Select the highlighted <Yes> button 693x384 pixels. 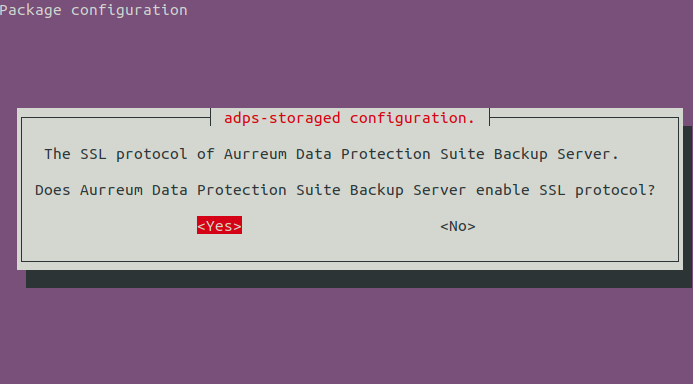[219, 225]
